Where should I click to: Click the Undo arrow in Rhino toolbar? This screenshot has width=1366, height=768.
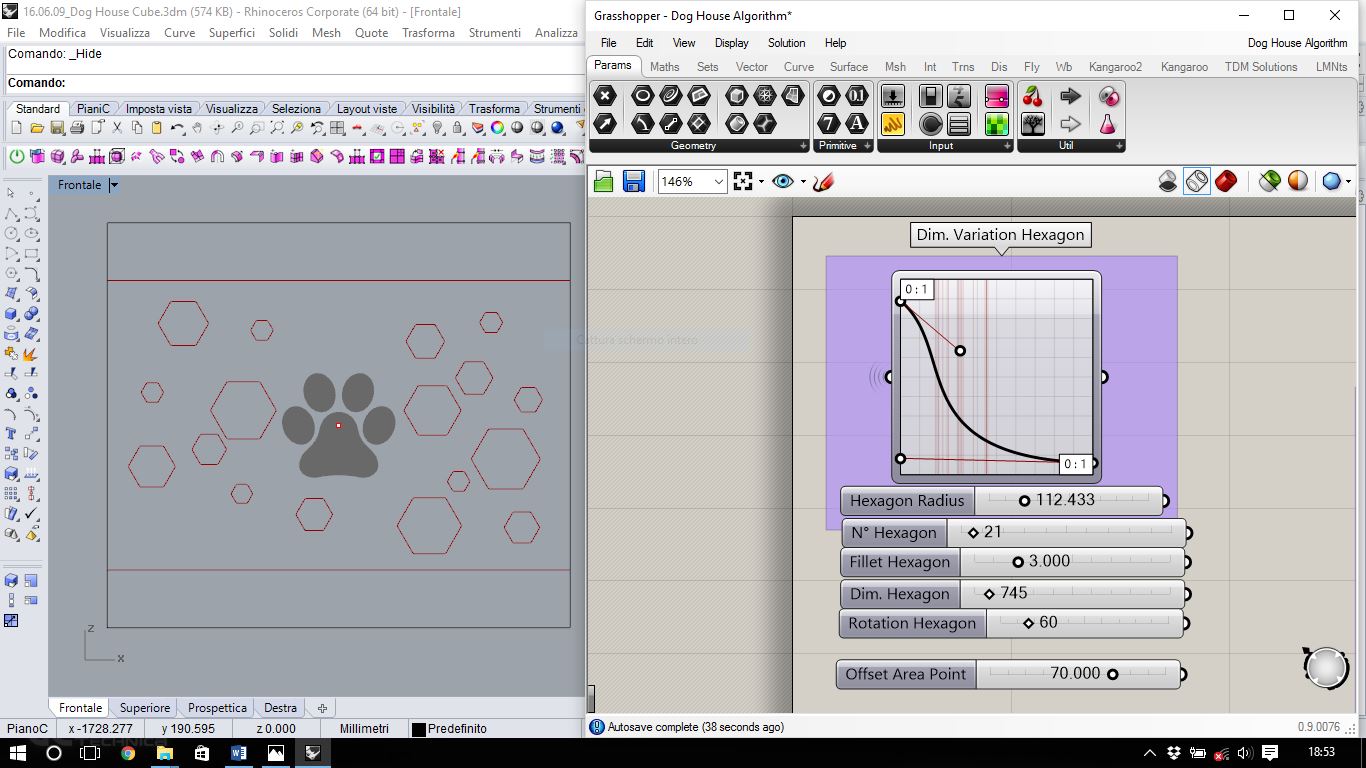pos(177,128)
